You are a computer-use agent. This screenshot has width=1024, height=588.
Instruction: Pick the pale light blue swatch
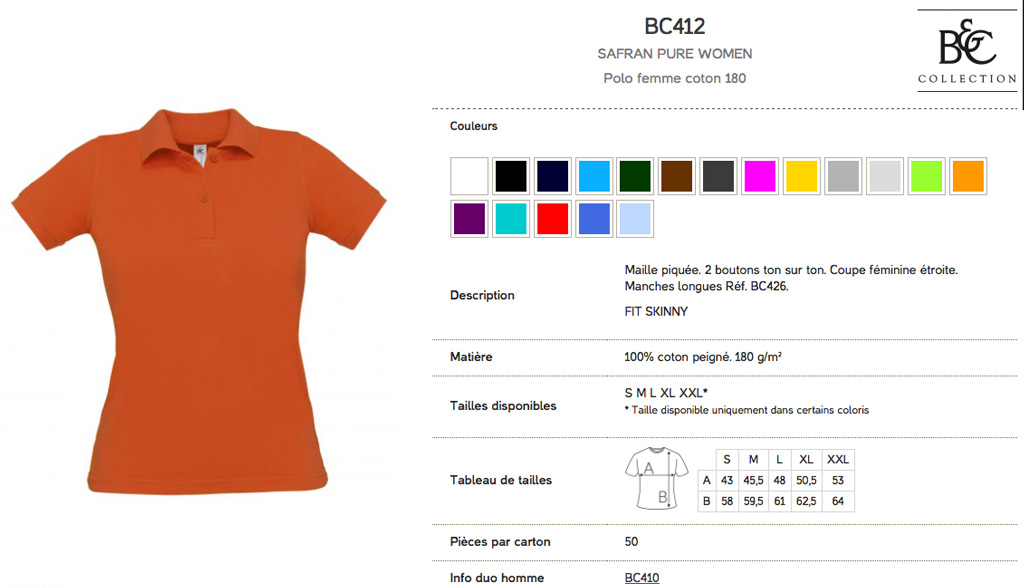pyautogui.click(x=635, y=219)
